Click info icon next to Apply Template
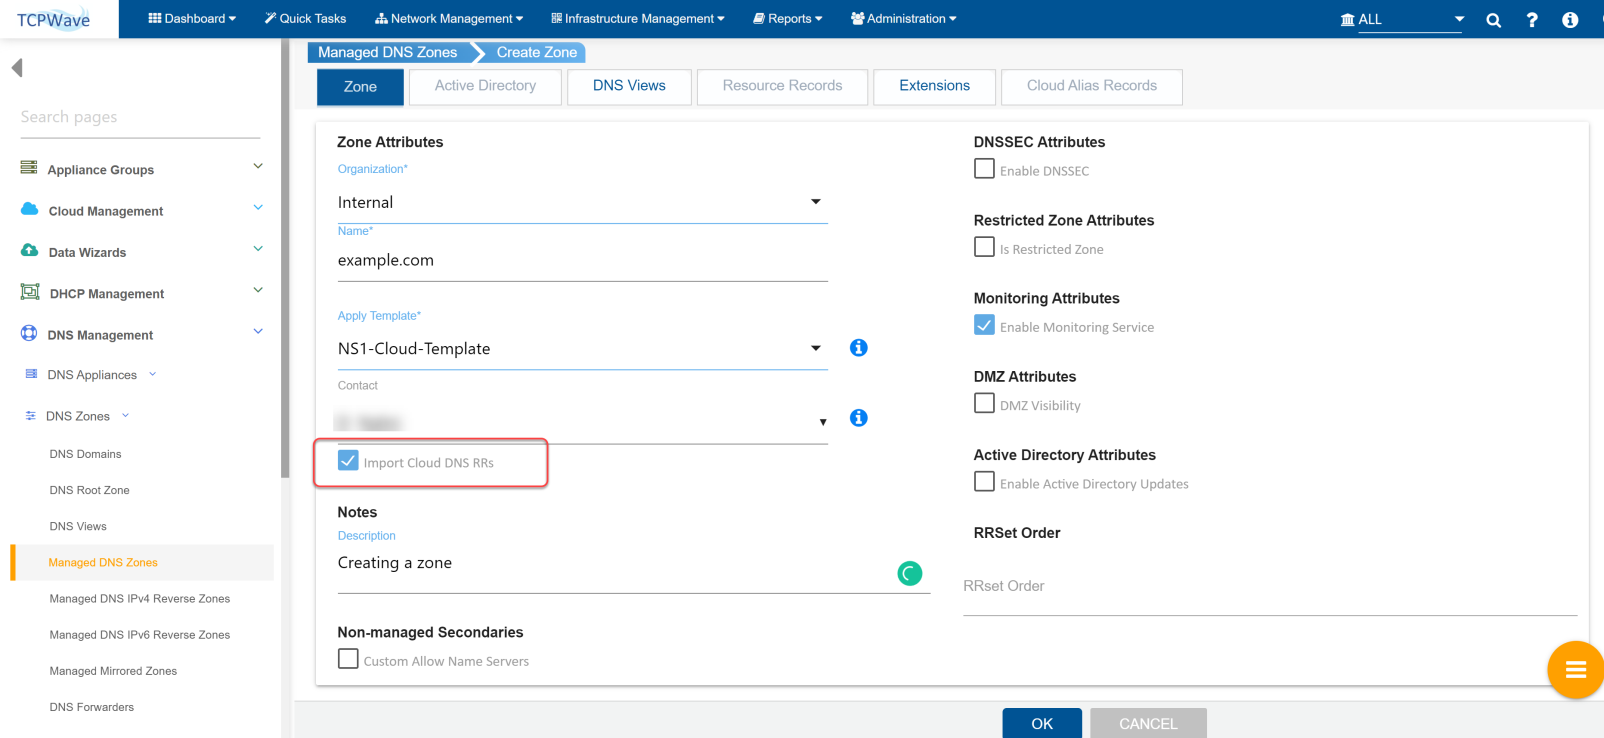 pos(858,348)
